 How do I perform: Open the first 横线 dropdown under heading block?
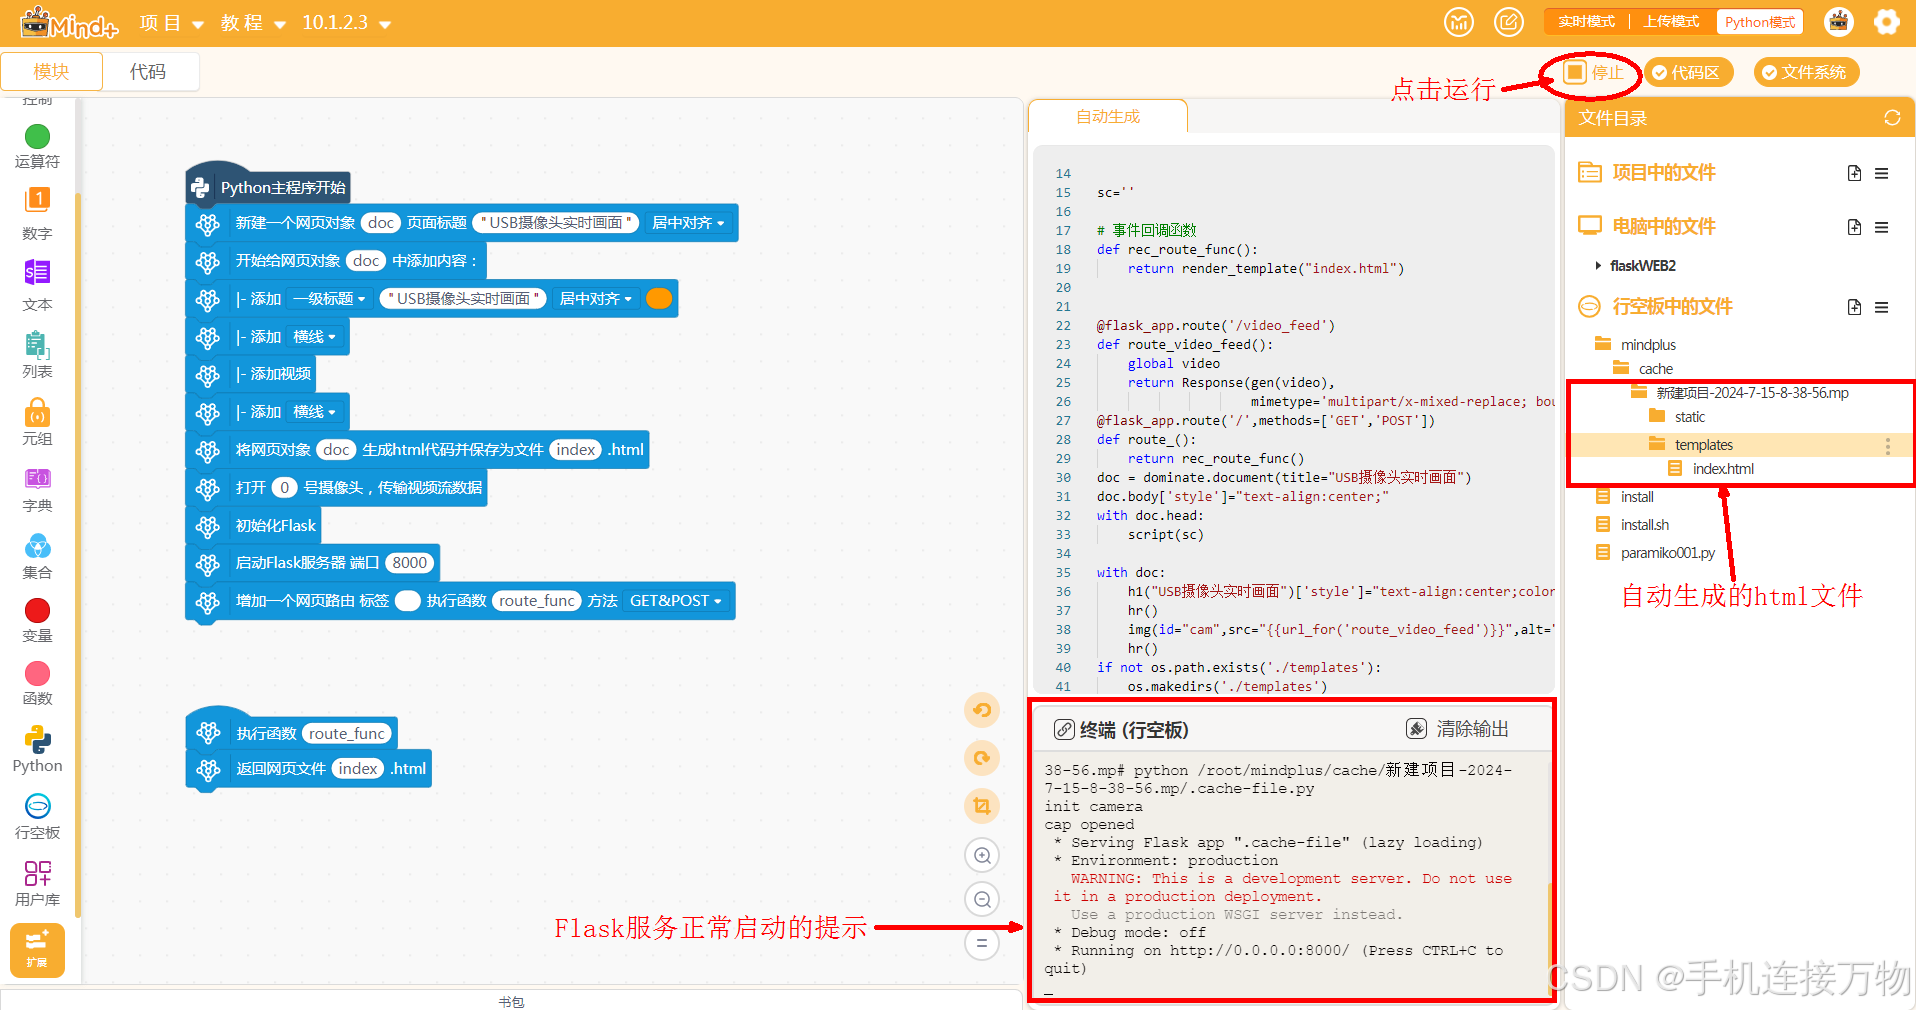[x=314, y=337]
